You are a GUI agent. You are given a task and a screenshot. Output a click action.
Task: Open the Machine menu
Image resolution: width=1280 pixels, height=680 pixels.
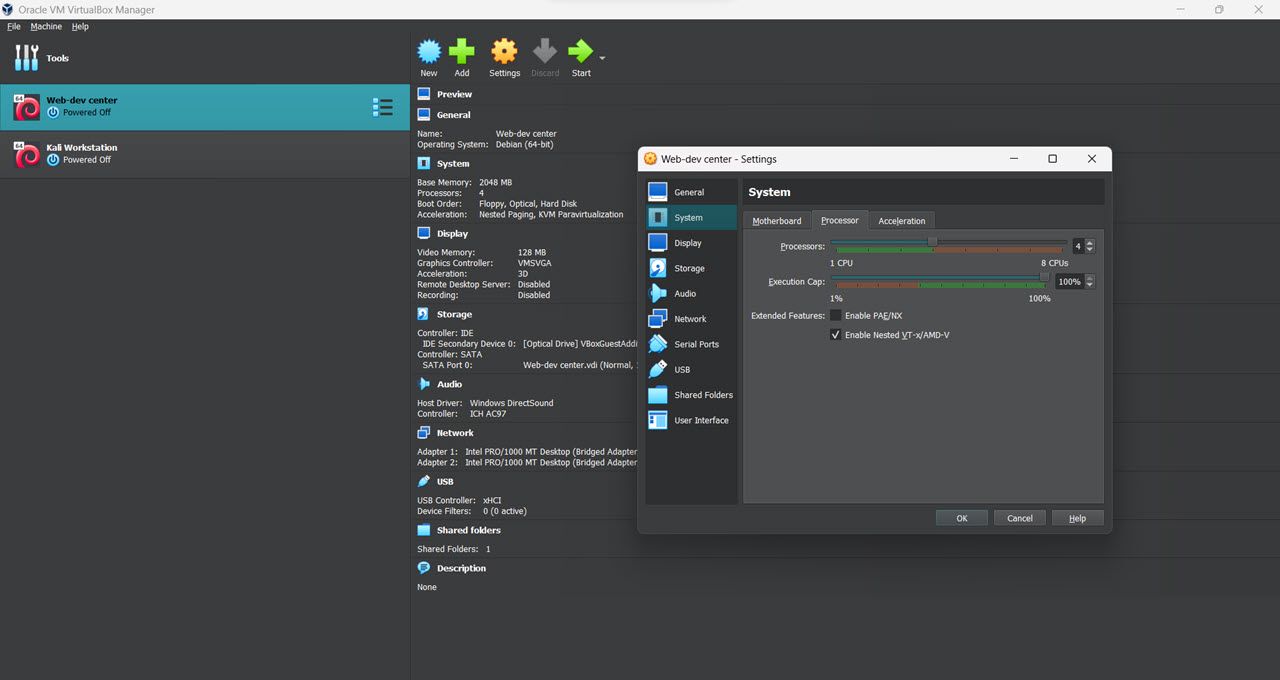coord(45,26)
